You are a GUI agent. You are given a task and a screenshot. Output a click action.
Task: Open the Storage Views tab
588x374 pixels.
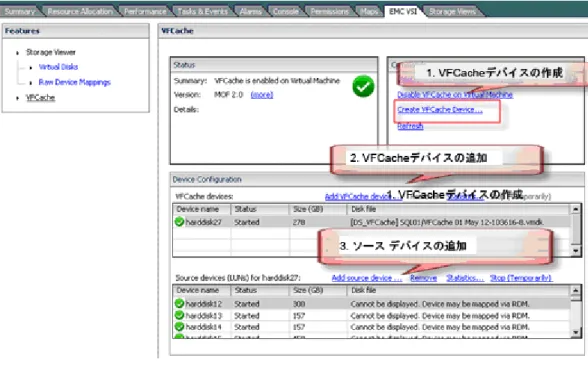click(452, 11)
